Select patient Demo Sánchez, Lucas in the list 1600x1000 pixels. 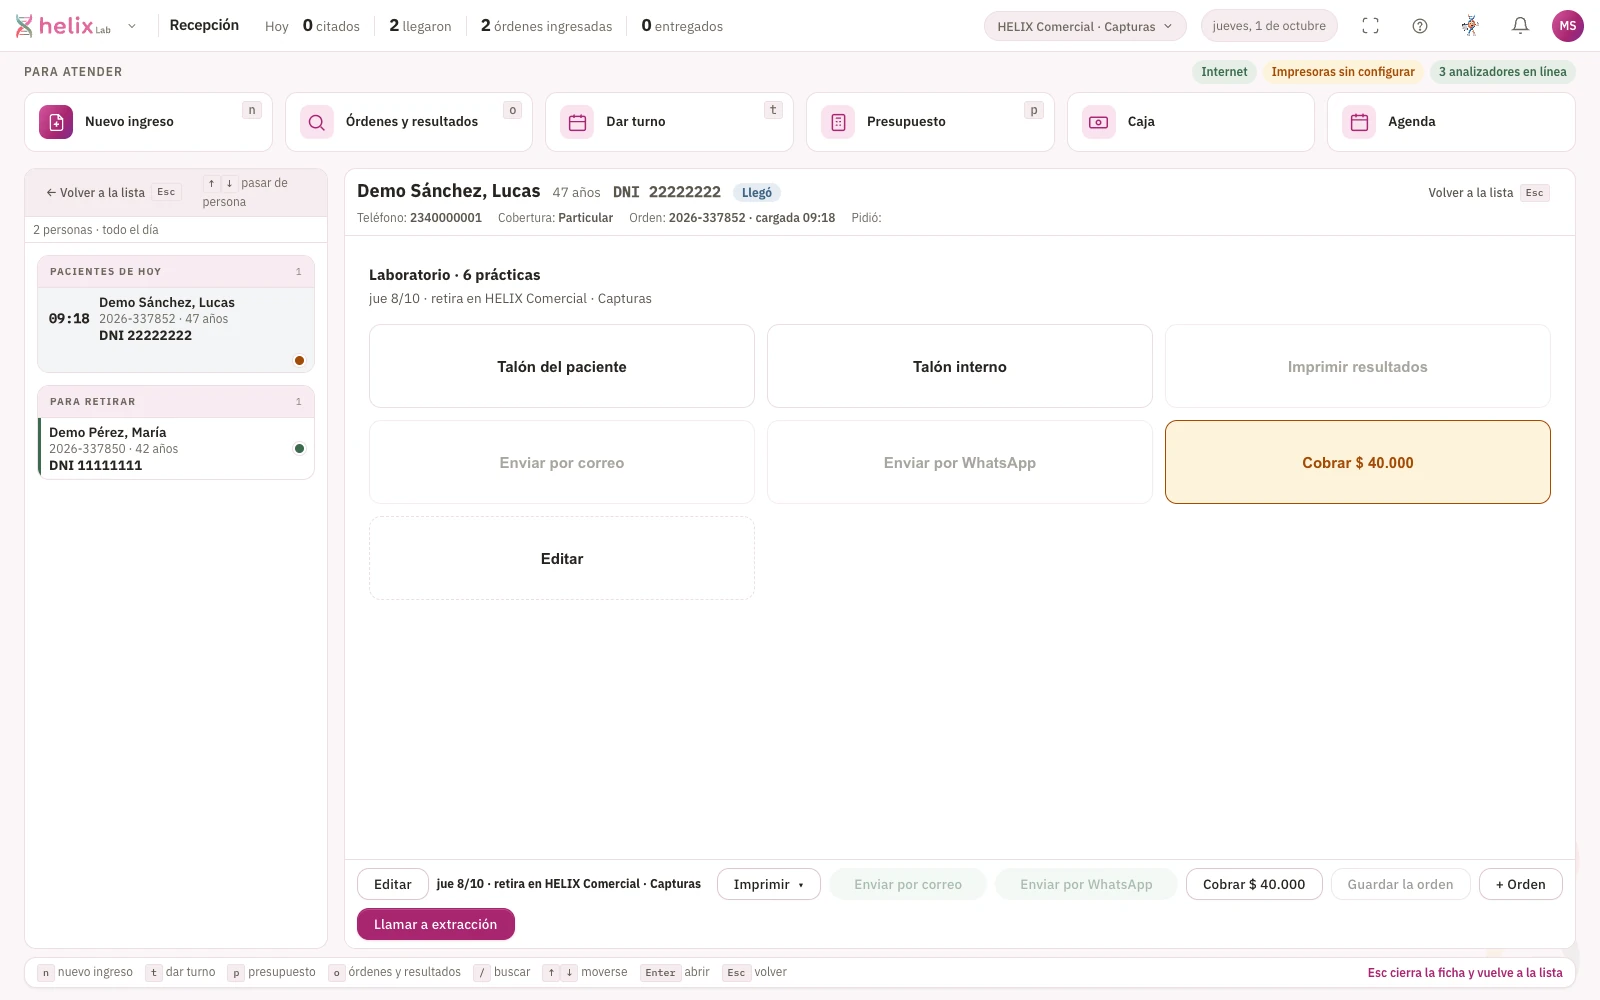click(x=176, y=330)
